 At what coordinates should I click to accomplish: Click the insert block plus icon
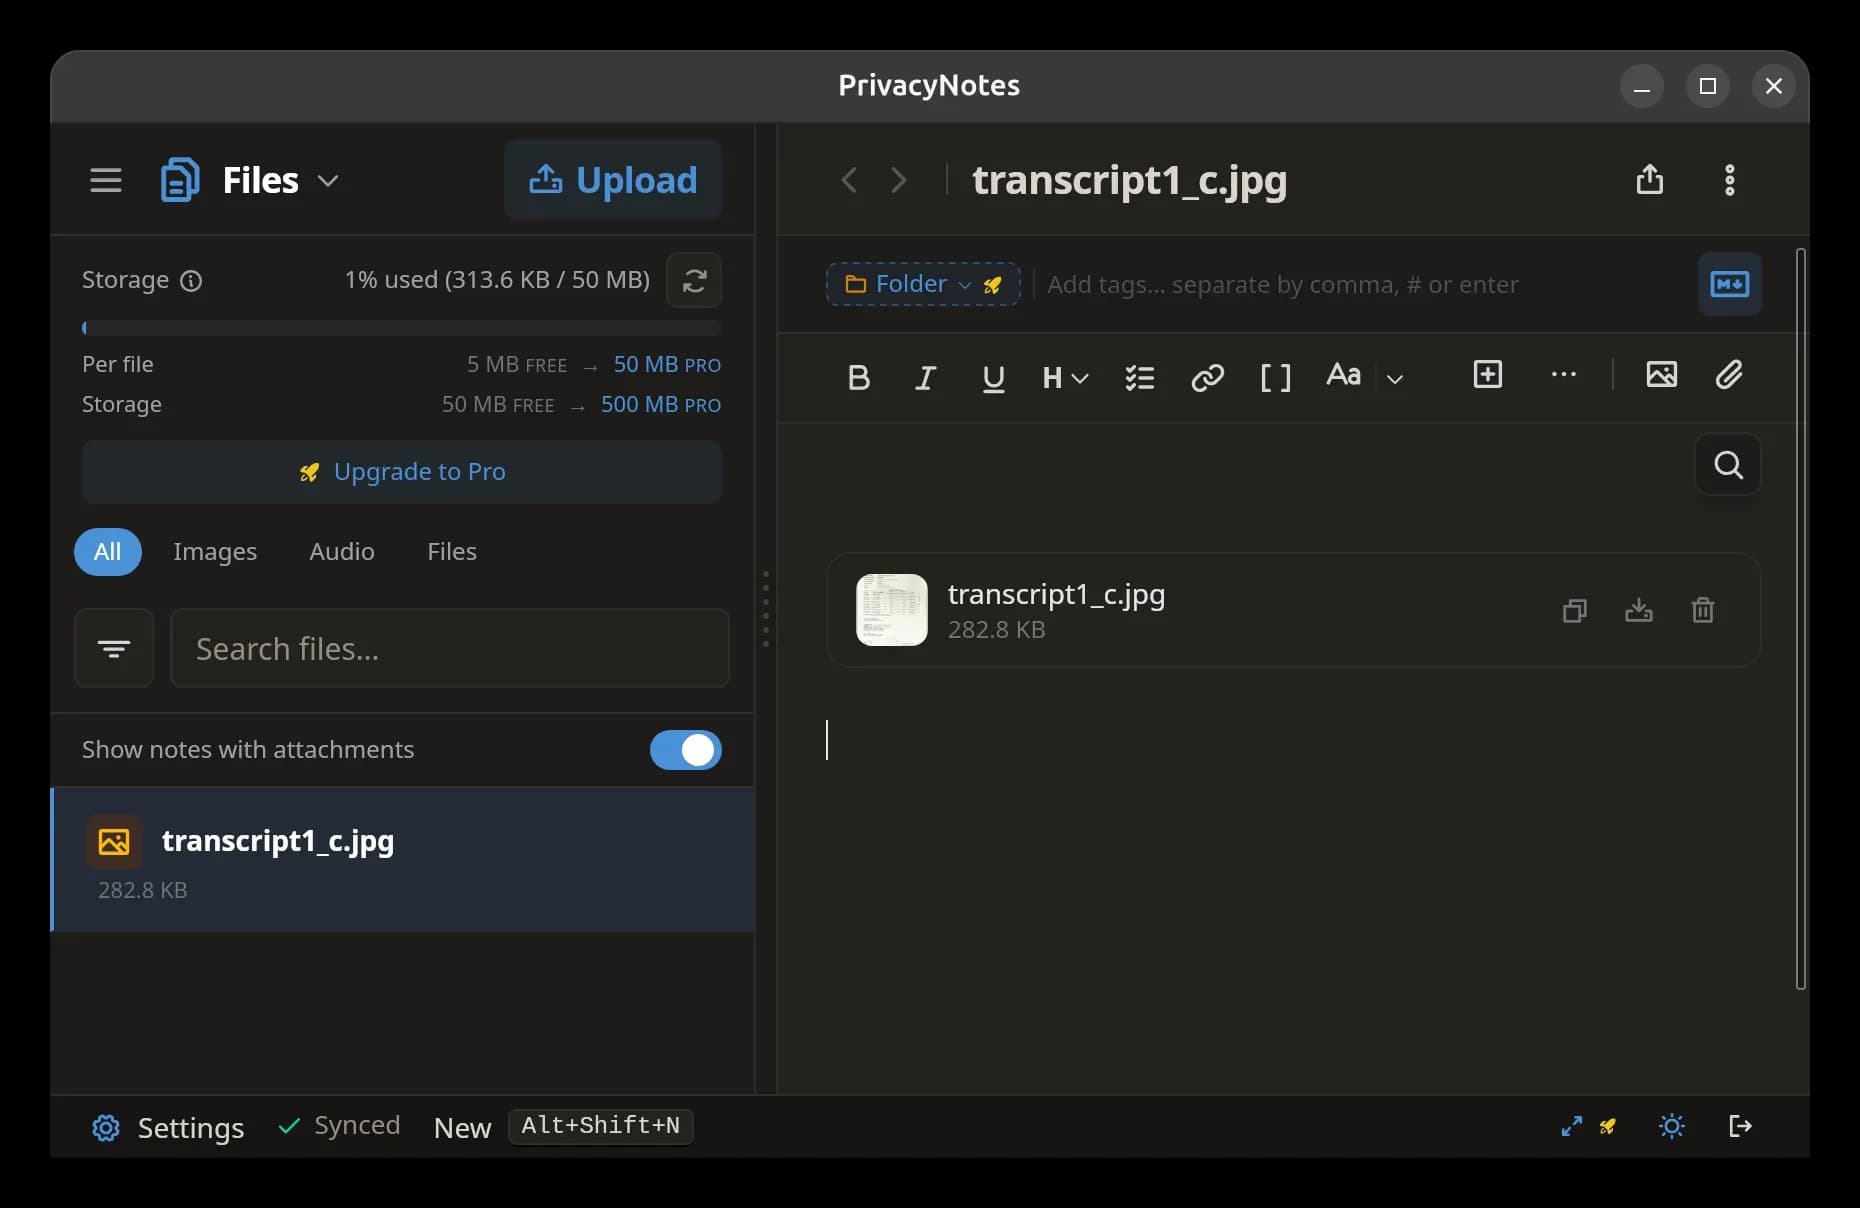(x=1488, y=374)
